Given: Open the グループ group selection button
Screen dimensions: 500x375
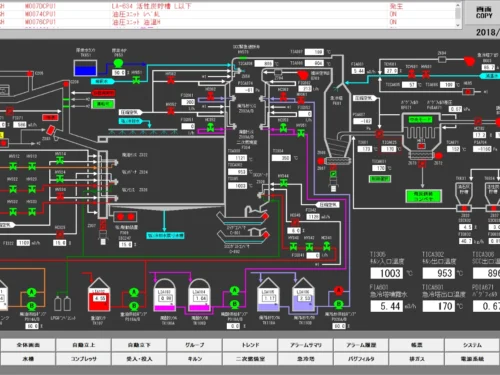Looking at the screenshot, I should click(x=195, y=345).
